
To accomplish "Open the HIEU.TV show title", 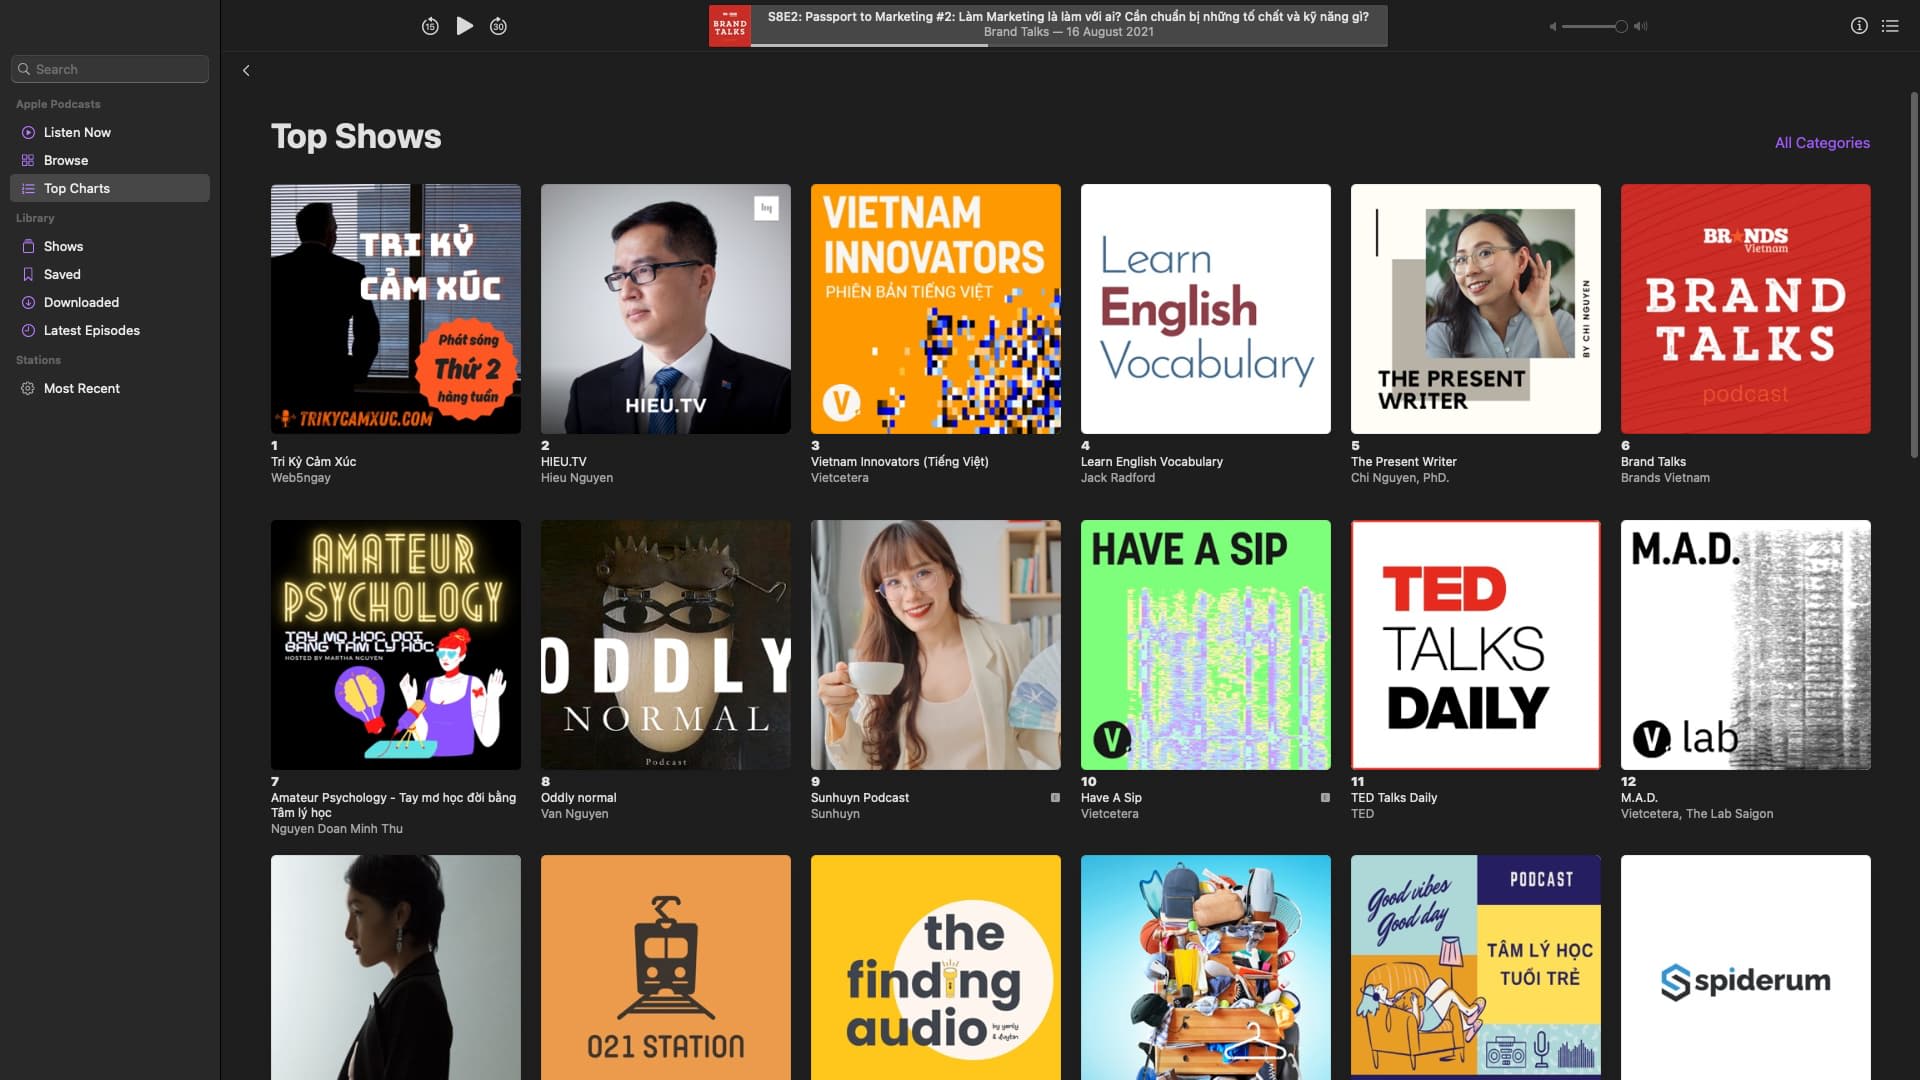I will (x=564, y=462).
